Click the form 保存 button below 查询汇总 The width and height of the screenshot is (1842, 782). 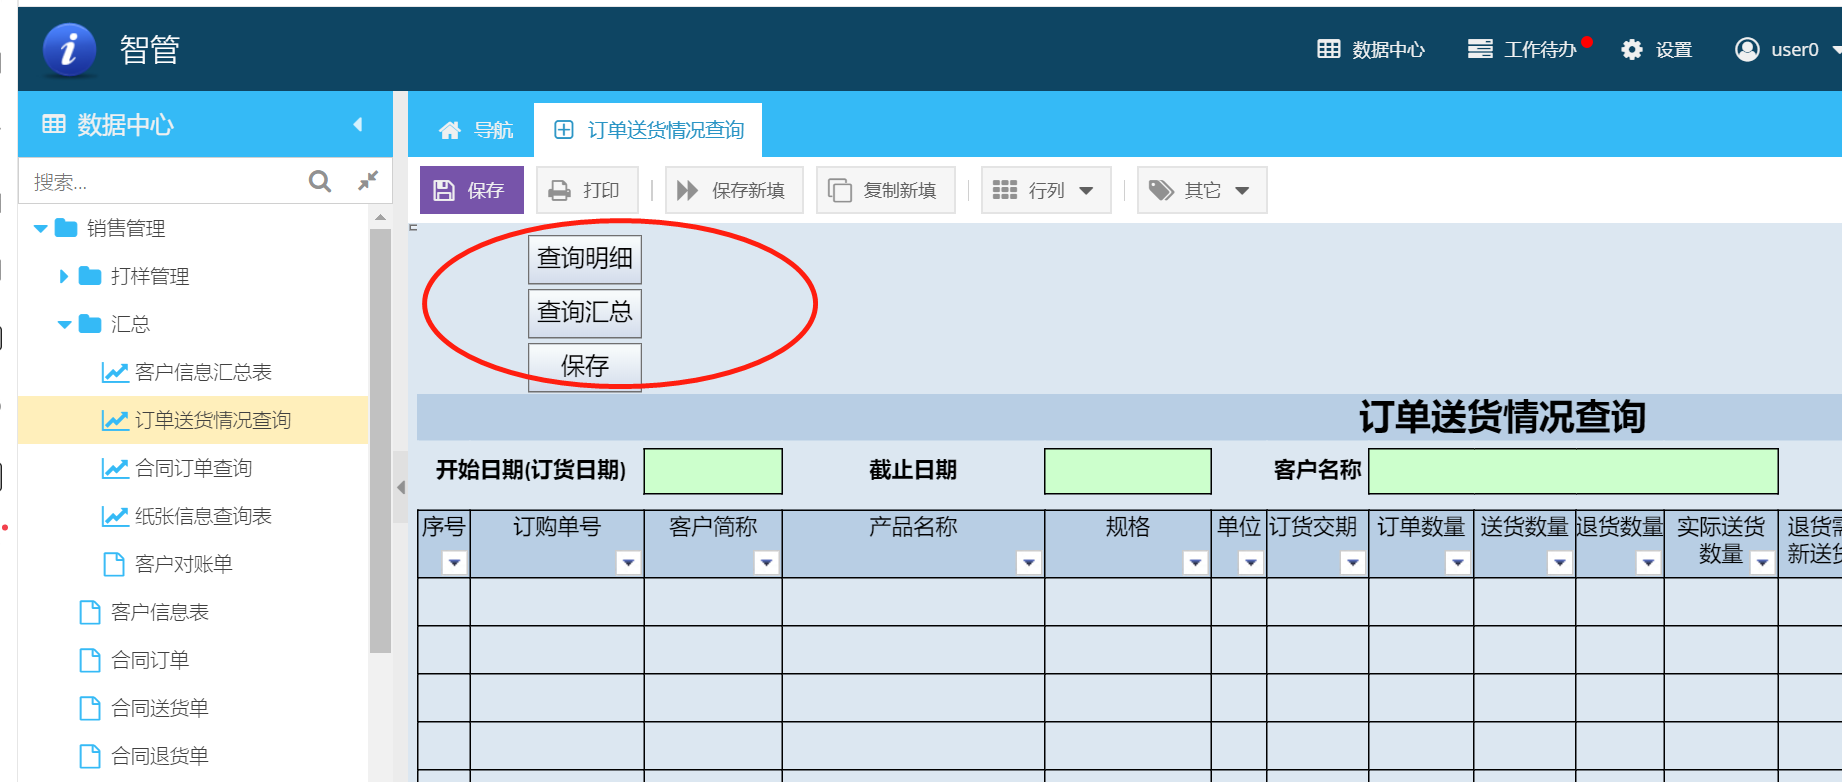coord(585,366)
